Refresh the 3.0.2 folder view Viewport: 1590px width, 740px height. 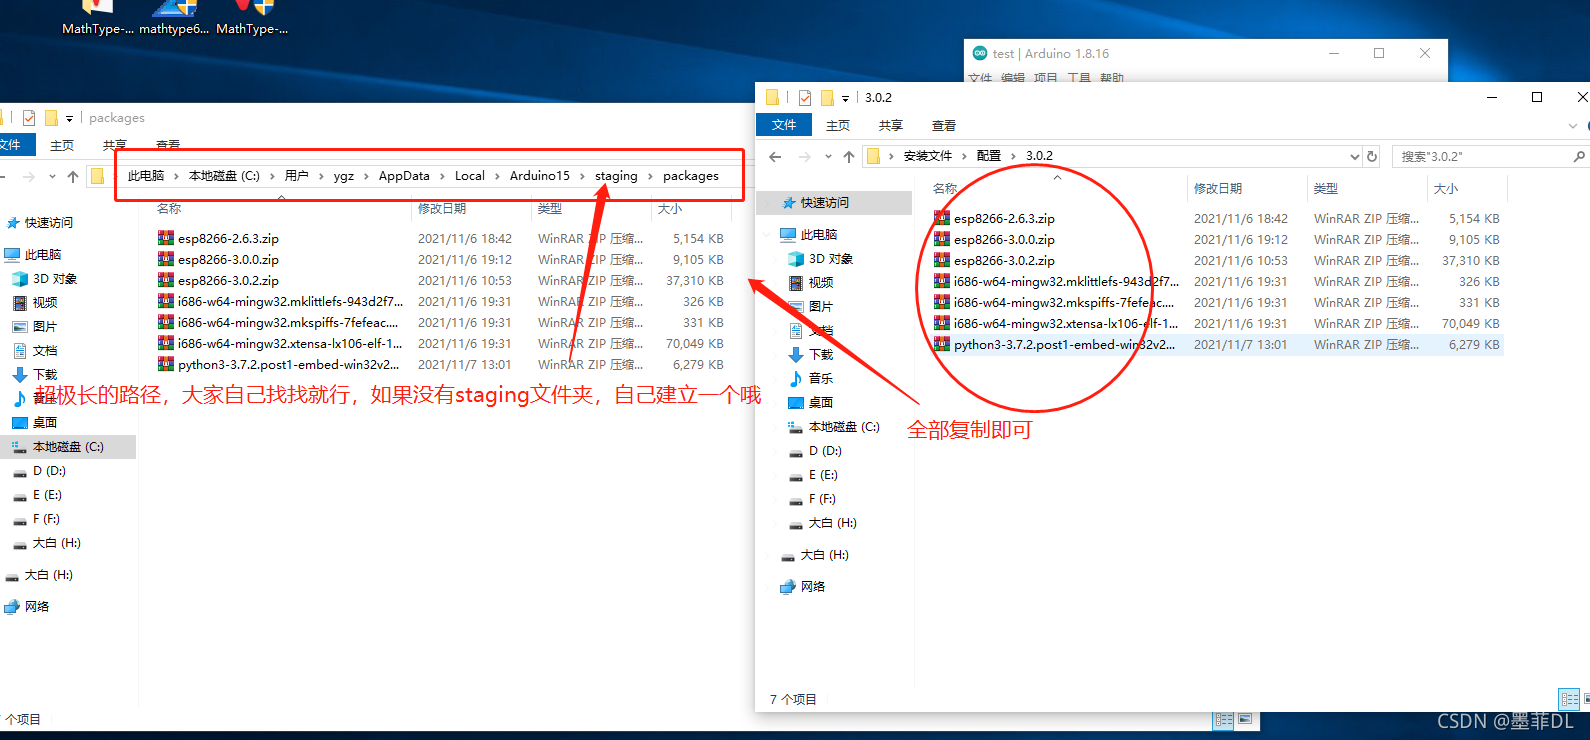coord(1372,156)
